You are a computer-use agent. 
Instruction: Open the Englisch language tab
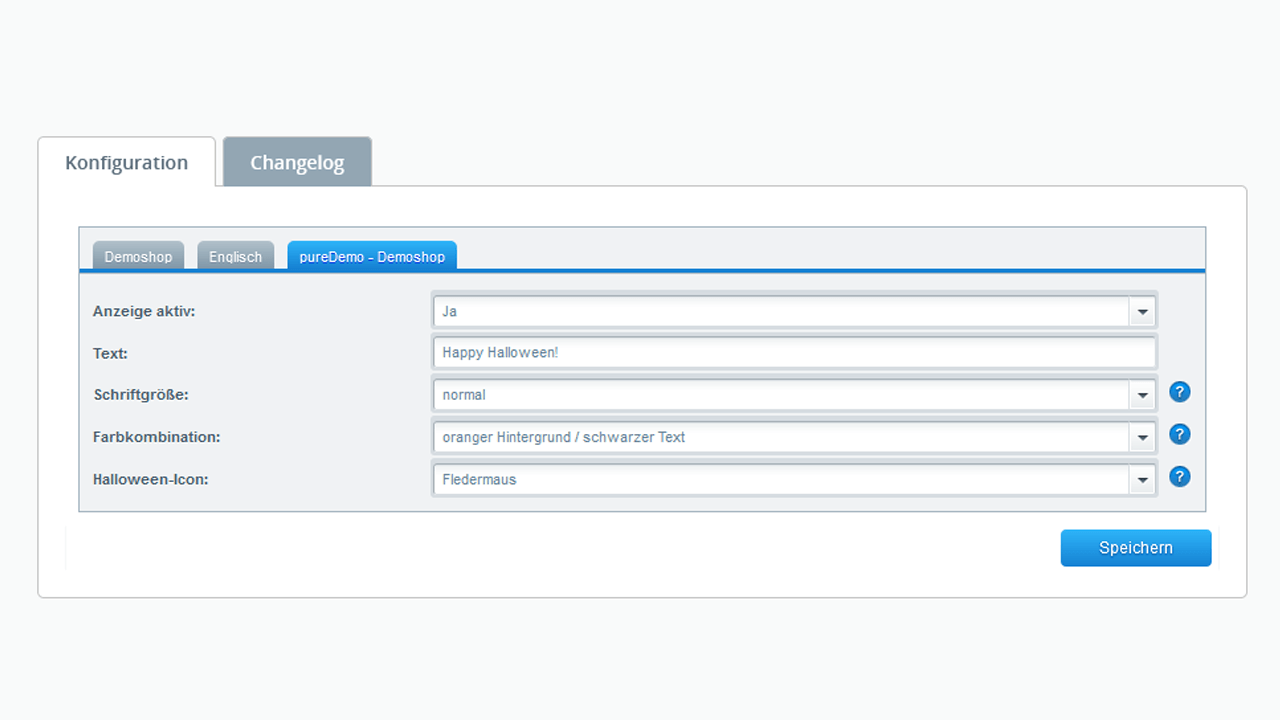coord(235,257)
